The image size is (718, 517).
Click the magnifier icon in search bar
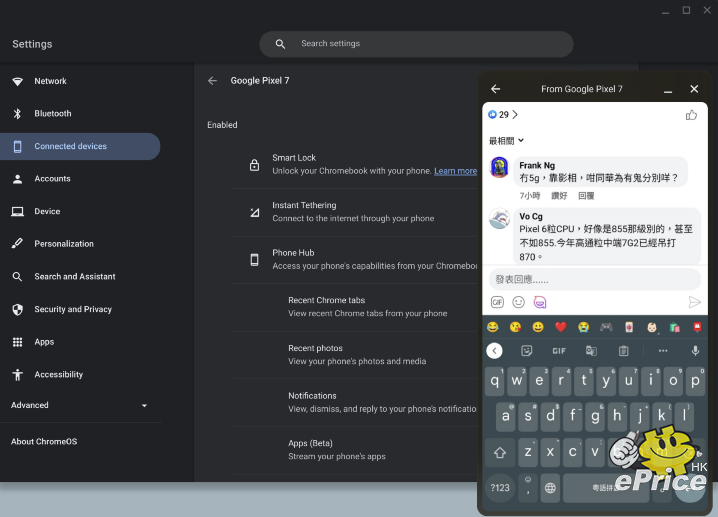[280, 44]
